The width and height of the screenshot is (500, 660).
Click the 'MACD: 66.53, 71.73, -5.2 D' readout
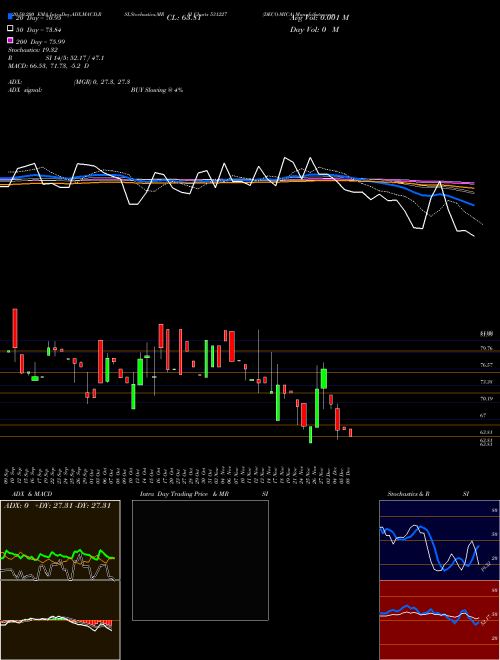tap(48, 66)
